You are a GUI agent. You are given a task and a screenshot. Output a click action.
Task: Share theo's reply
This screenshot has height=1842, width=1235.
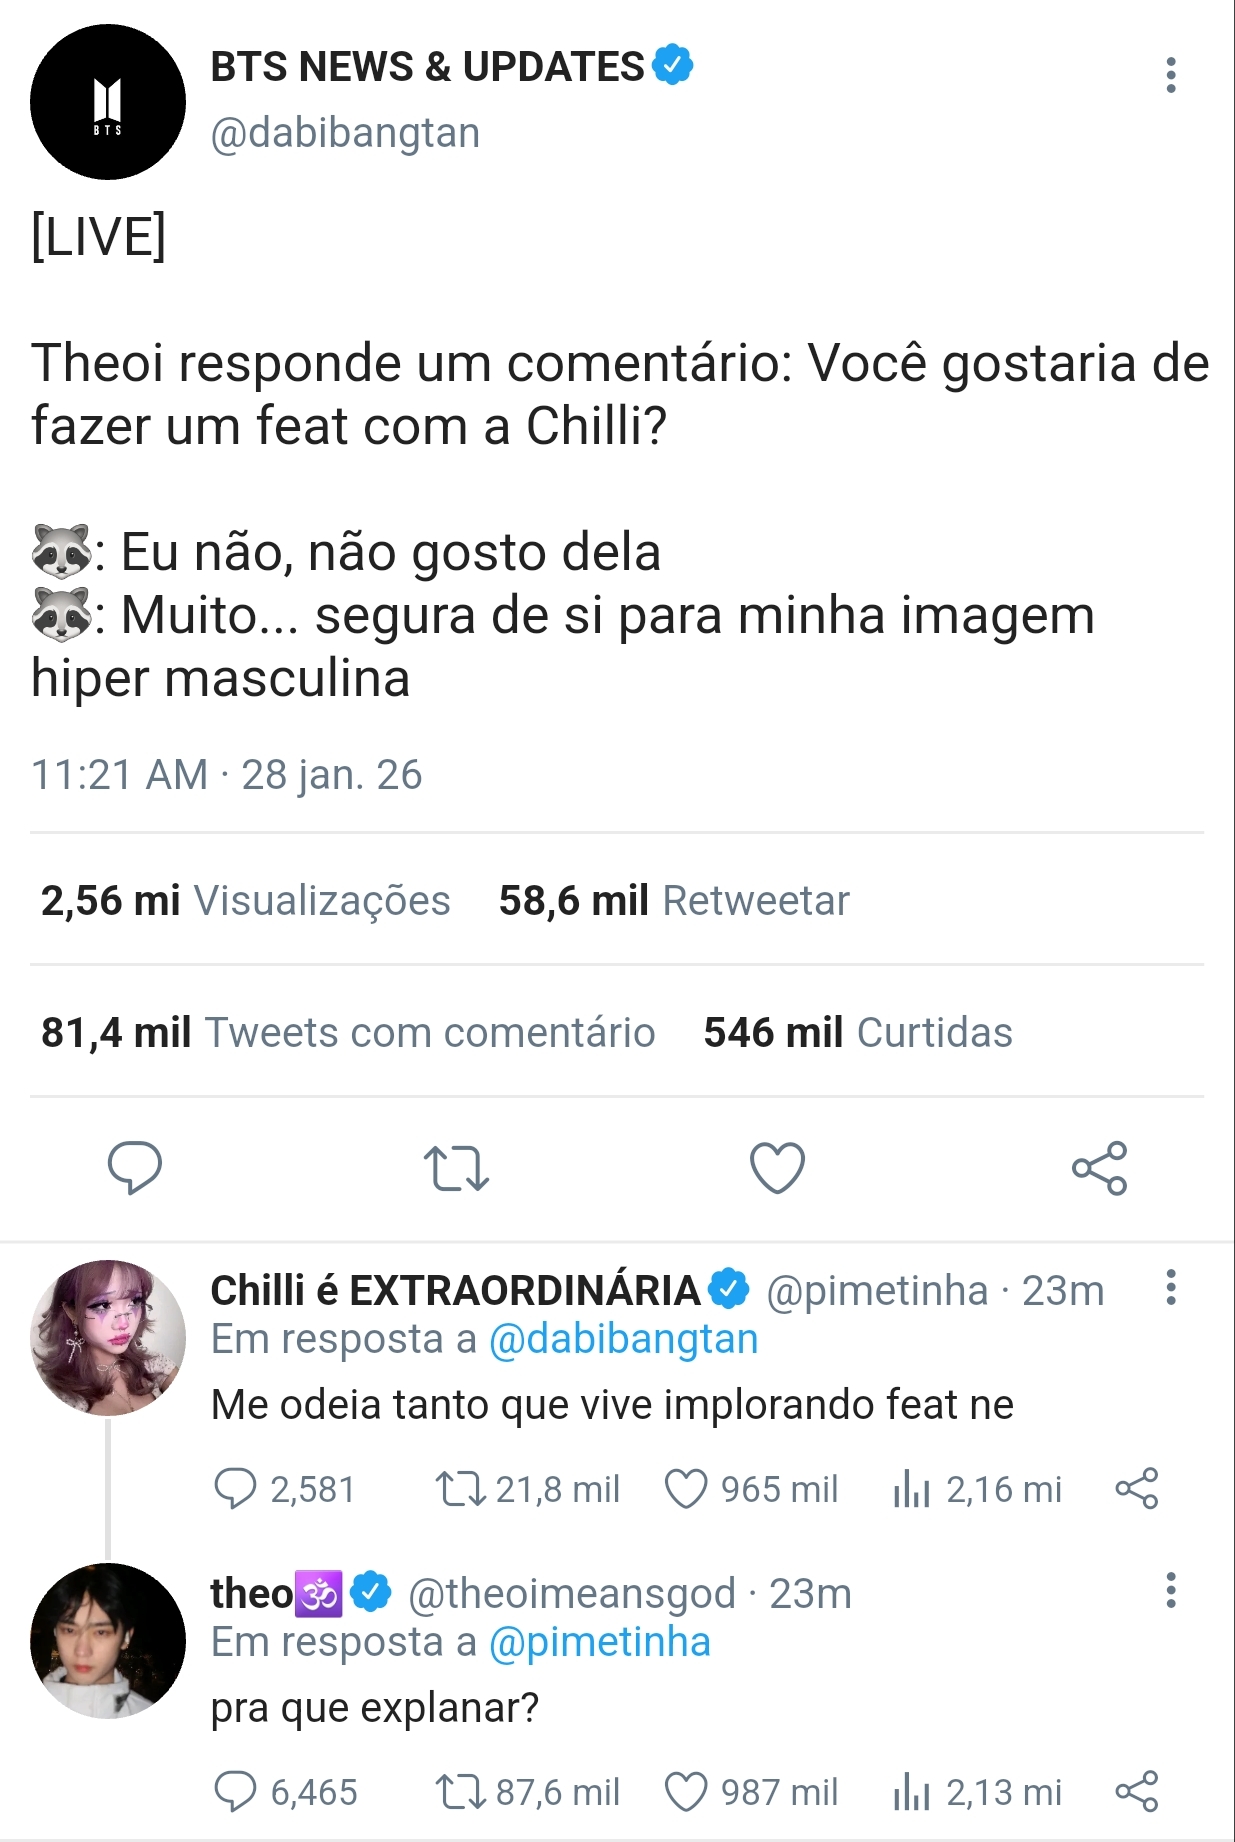(x=1136, y=1792)
